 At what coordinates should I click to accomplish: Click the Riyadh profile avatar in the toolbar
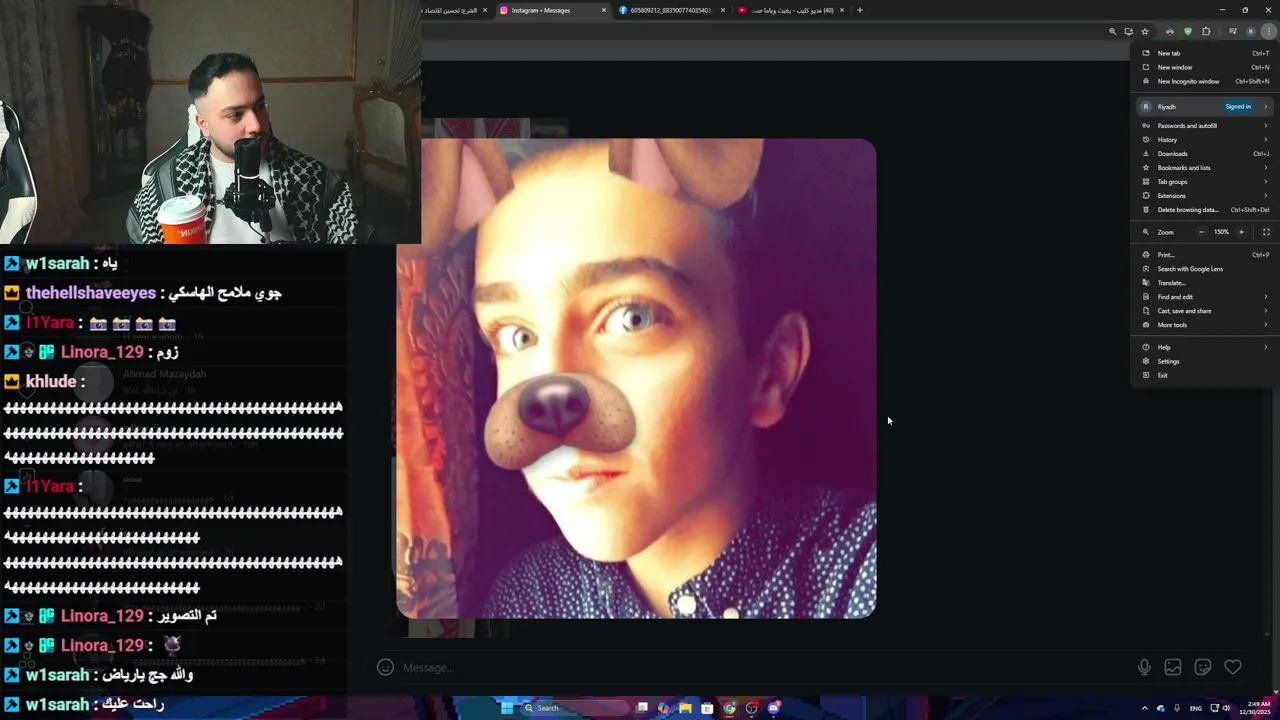tap(1250, 31)
